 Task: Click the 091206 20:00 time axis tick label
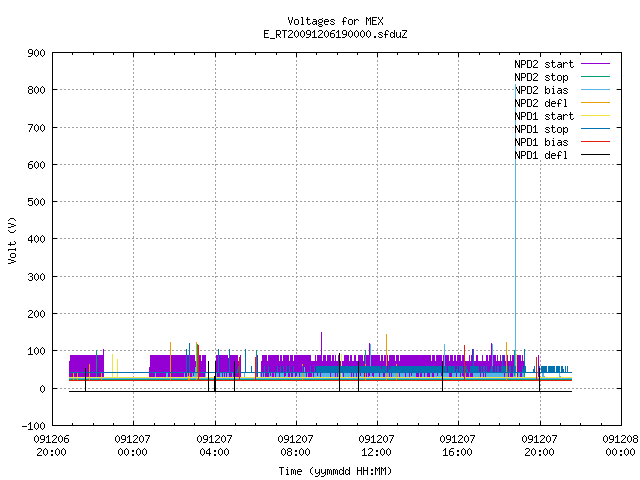coord(51,445)
